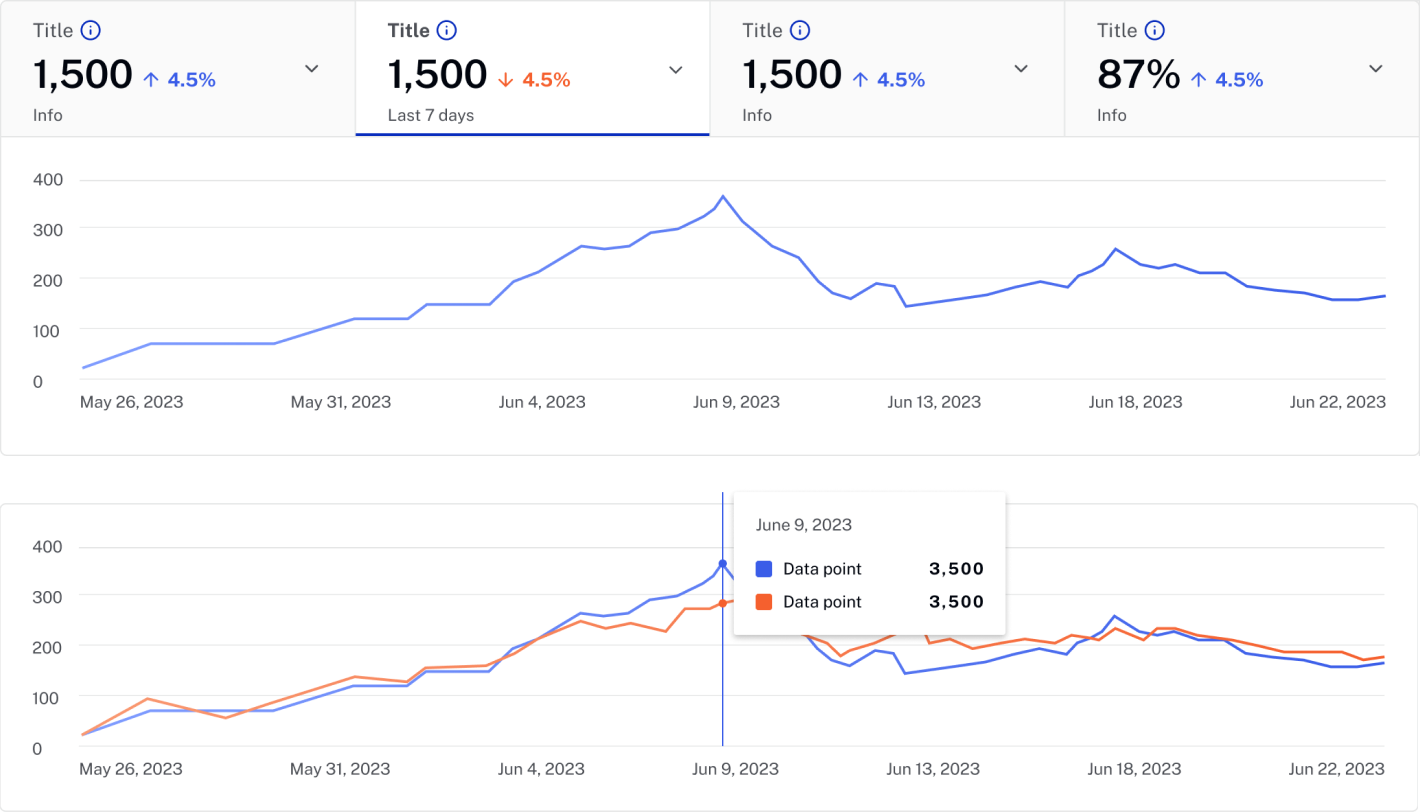This screenshot has width=1420, height=812.
Task: Click the June 9, 2023 tooltip heading
Action: point(804,525)
